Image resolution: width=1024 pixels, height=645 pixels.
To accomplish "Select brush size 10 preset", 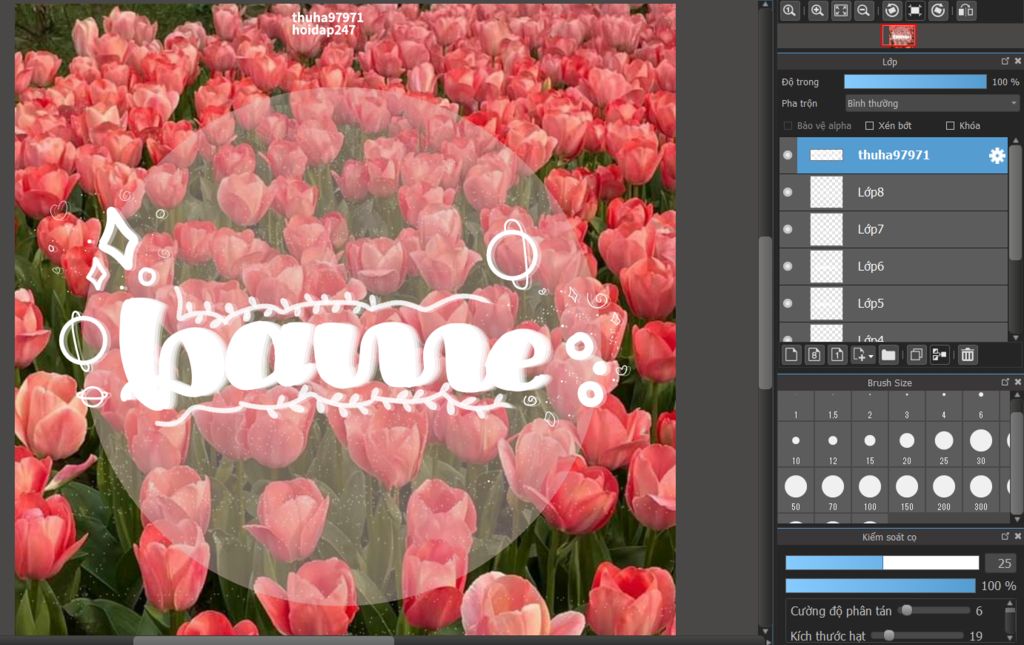I will coord(795,445).
